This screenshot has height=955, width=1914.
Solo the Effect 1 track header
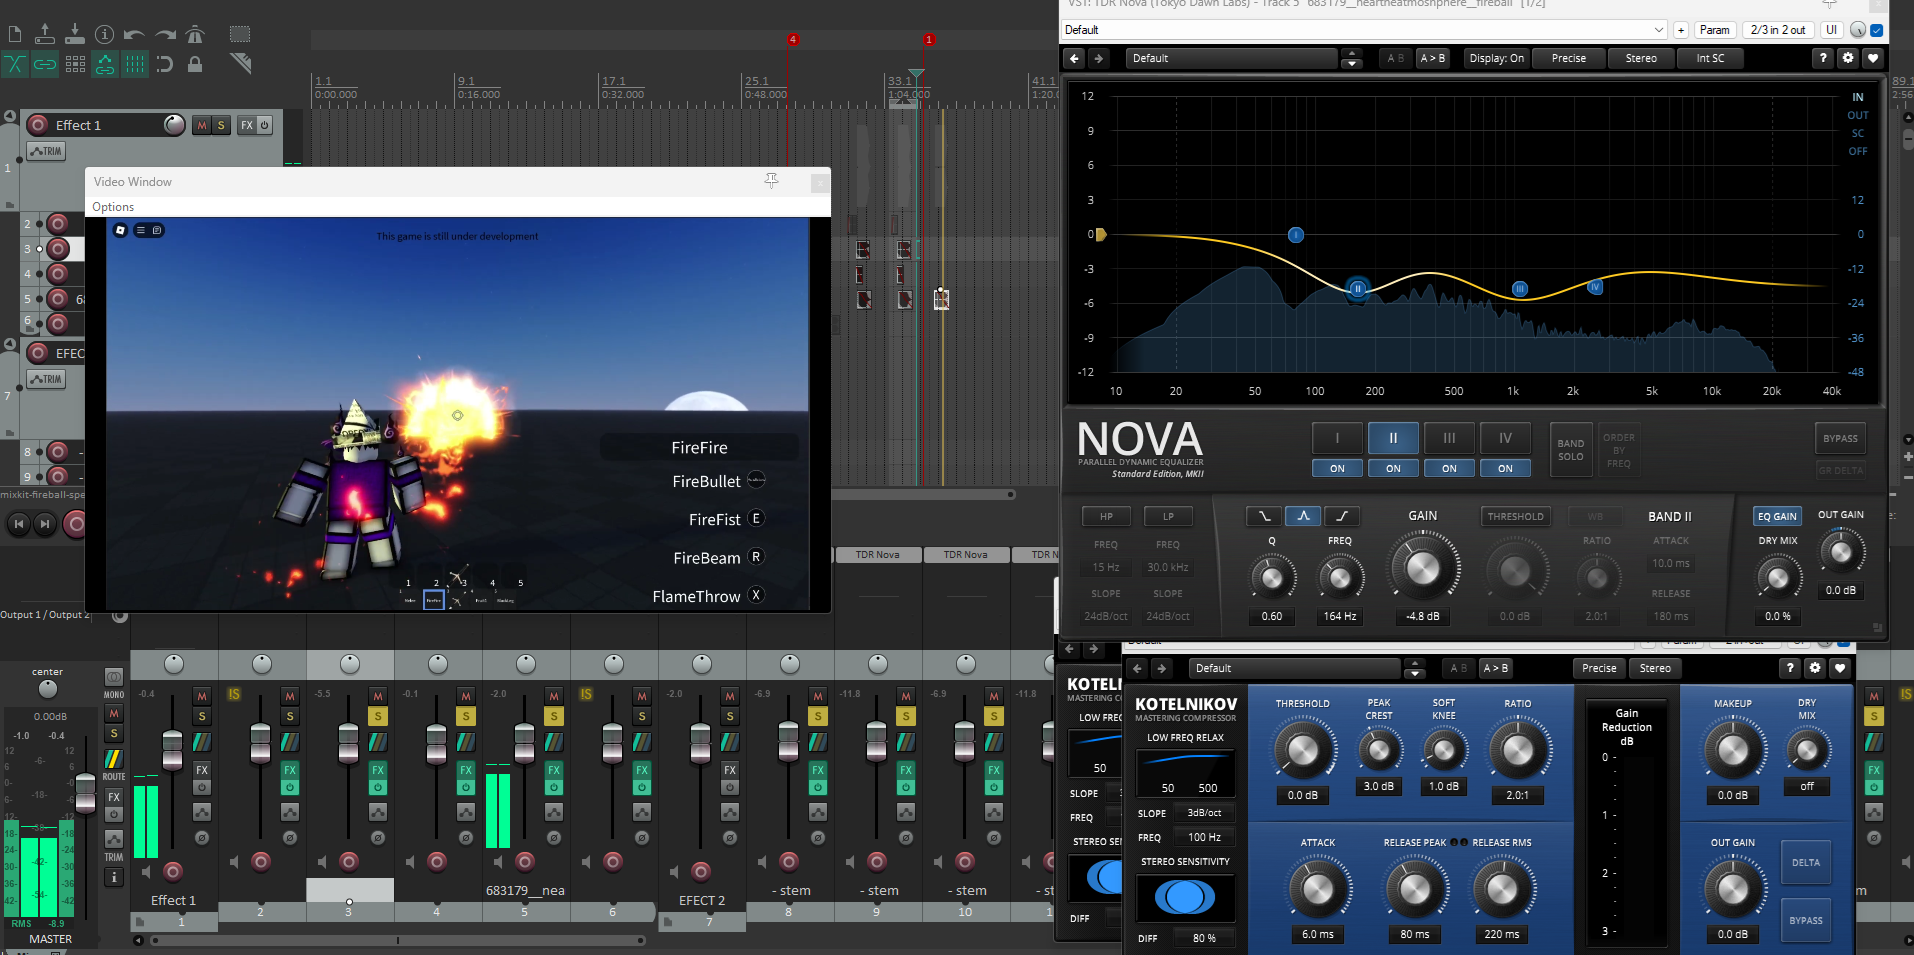coord(221,125)
